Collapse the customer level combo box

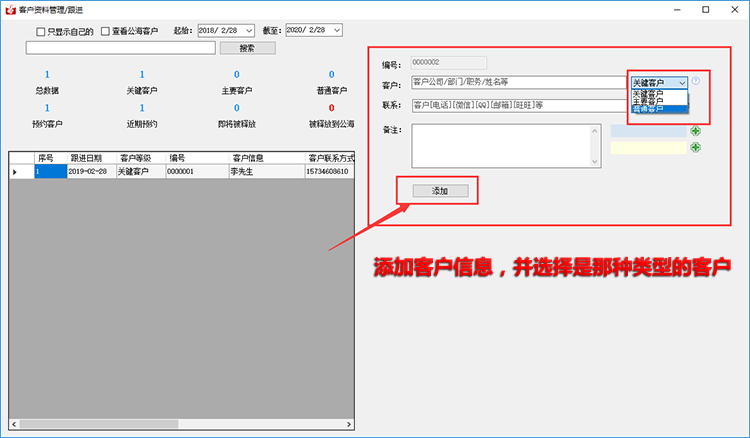tap(682, 83)
